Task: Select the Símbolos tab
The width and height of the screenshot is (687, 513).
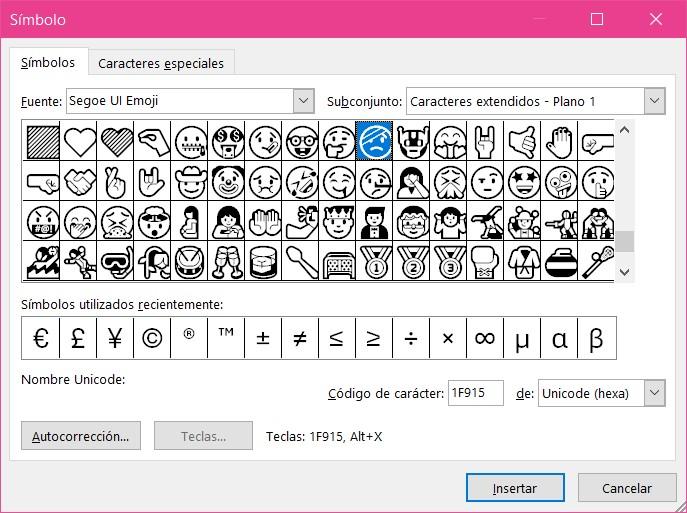Action: click(48, 62)
